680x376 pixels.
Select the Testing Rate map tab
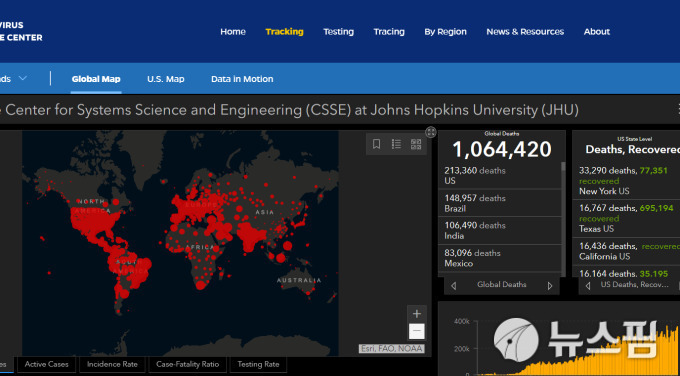[x=258, y=364]
